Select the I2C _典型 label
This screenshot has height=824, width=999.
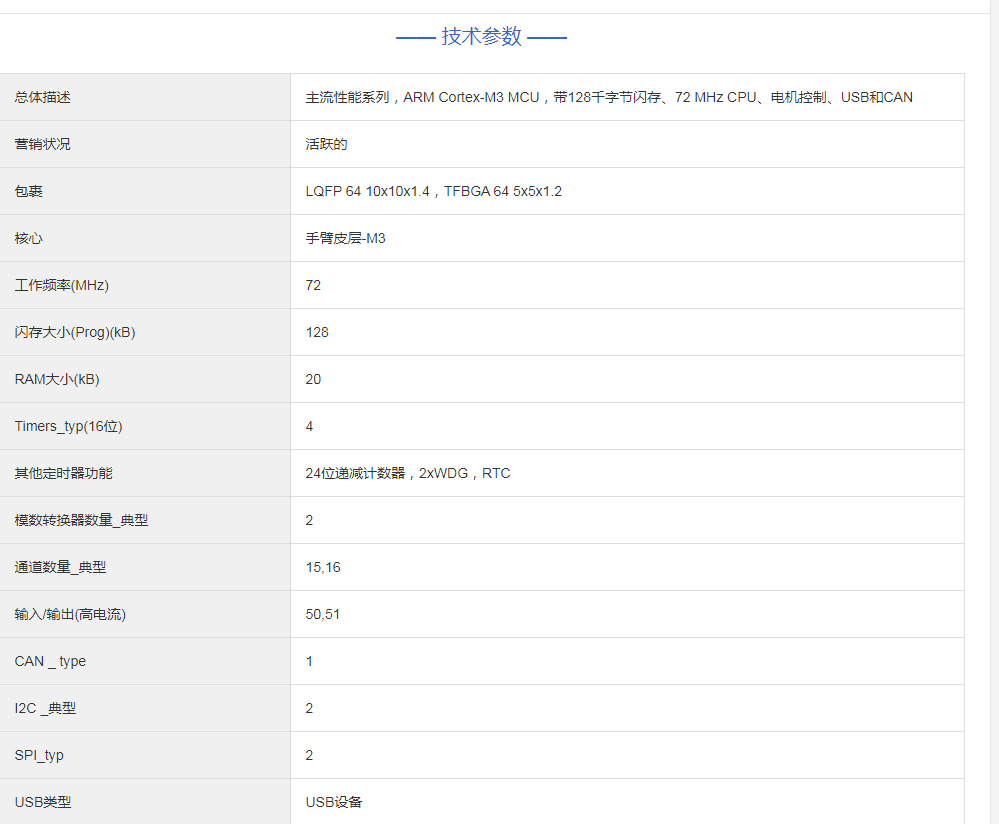(45, 709)
